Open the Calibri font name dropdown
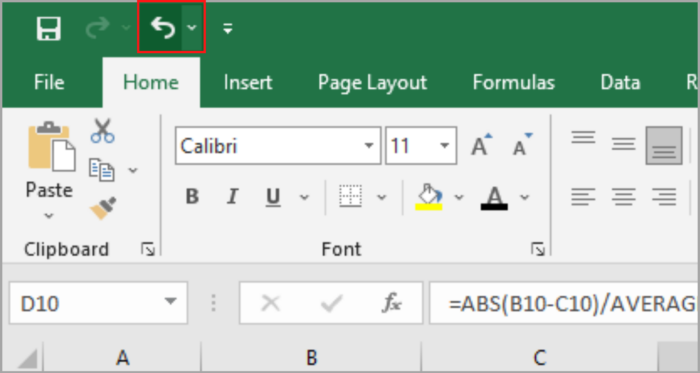 (x=369, y=146)
